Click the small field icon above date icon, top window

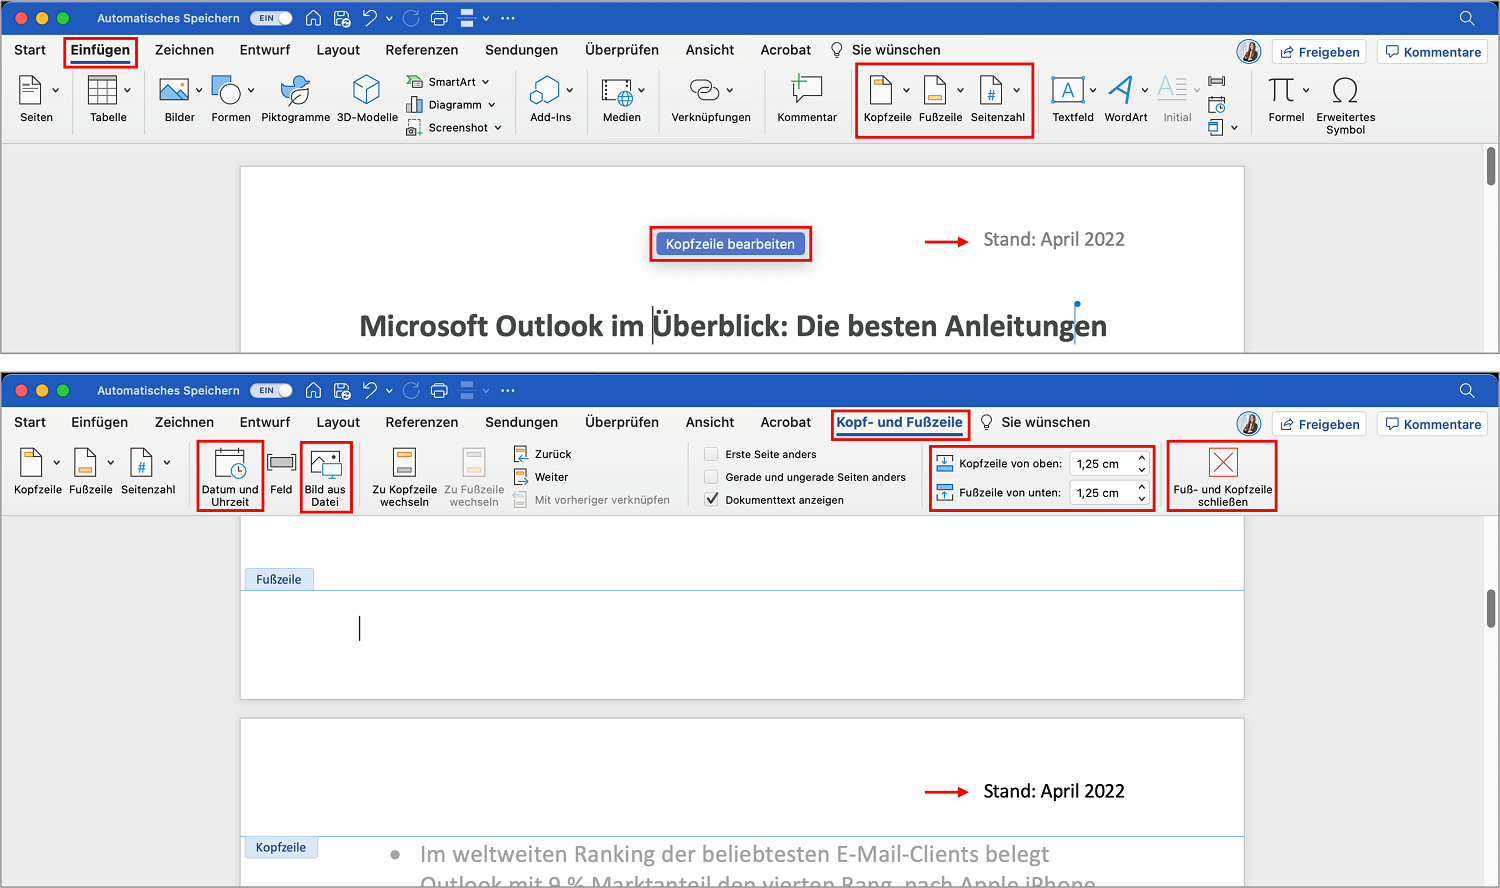point(1217,81)
